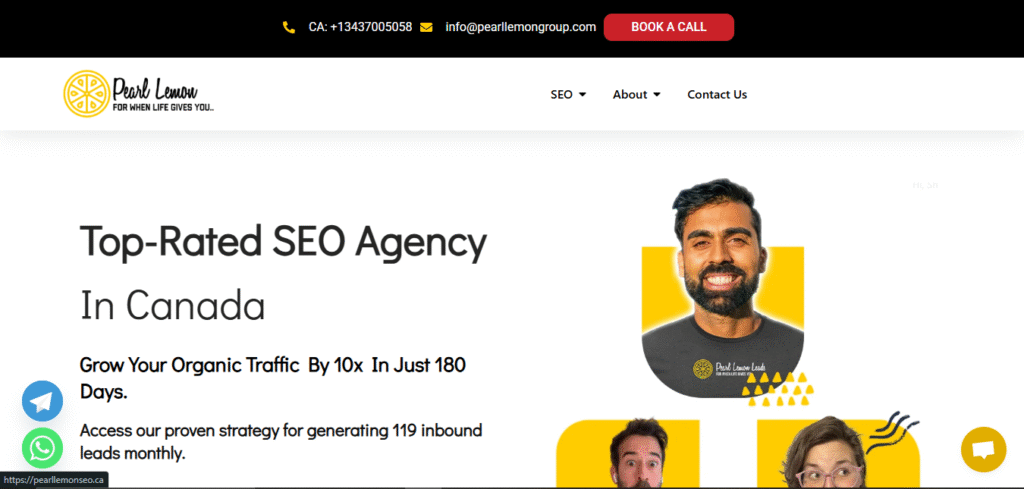Expand the About dropdown arrow

point(657,95)
